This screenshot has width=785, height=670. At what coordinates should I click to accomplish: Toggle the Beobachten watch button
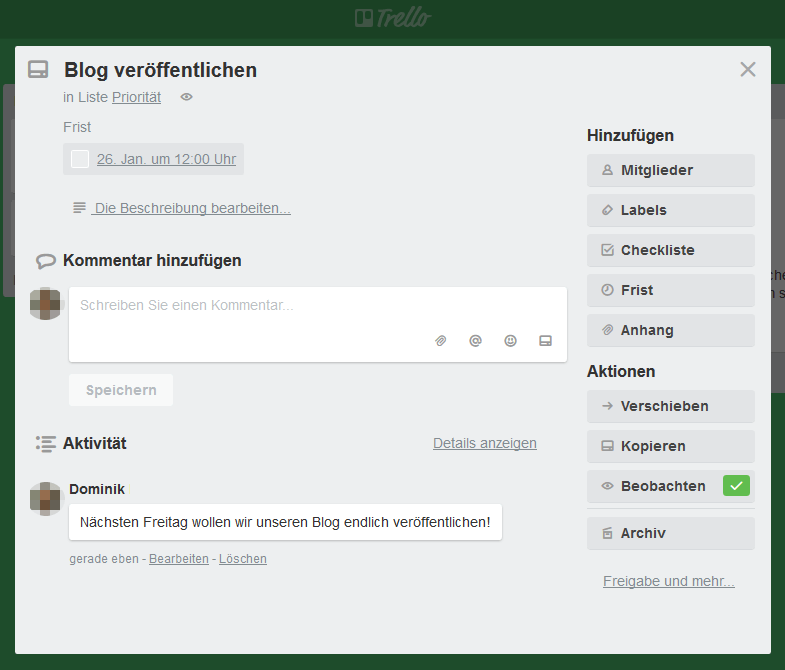(x=670, y=486)
